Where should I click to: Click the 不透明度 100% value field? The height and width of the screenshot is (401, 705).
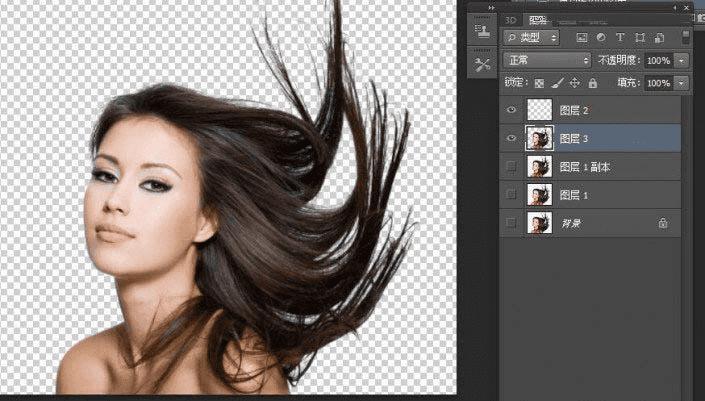(x=660, y=61)
